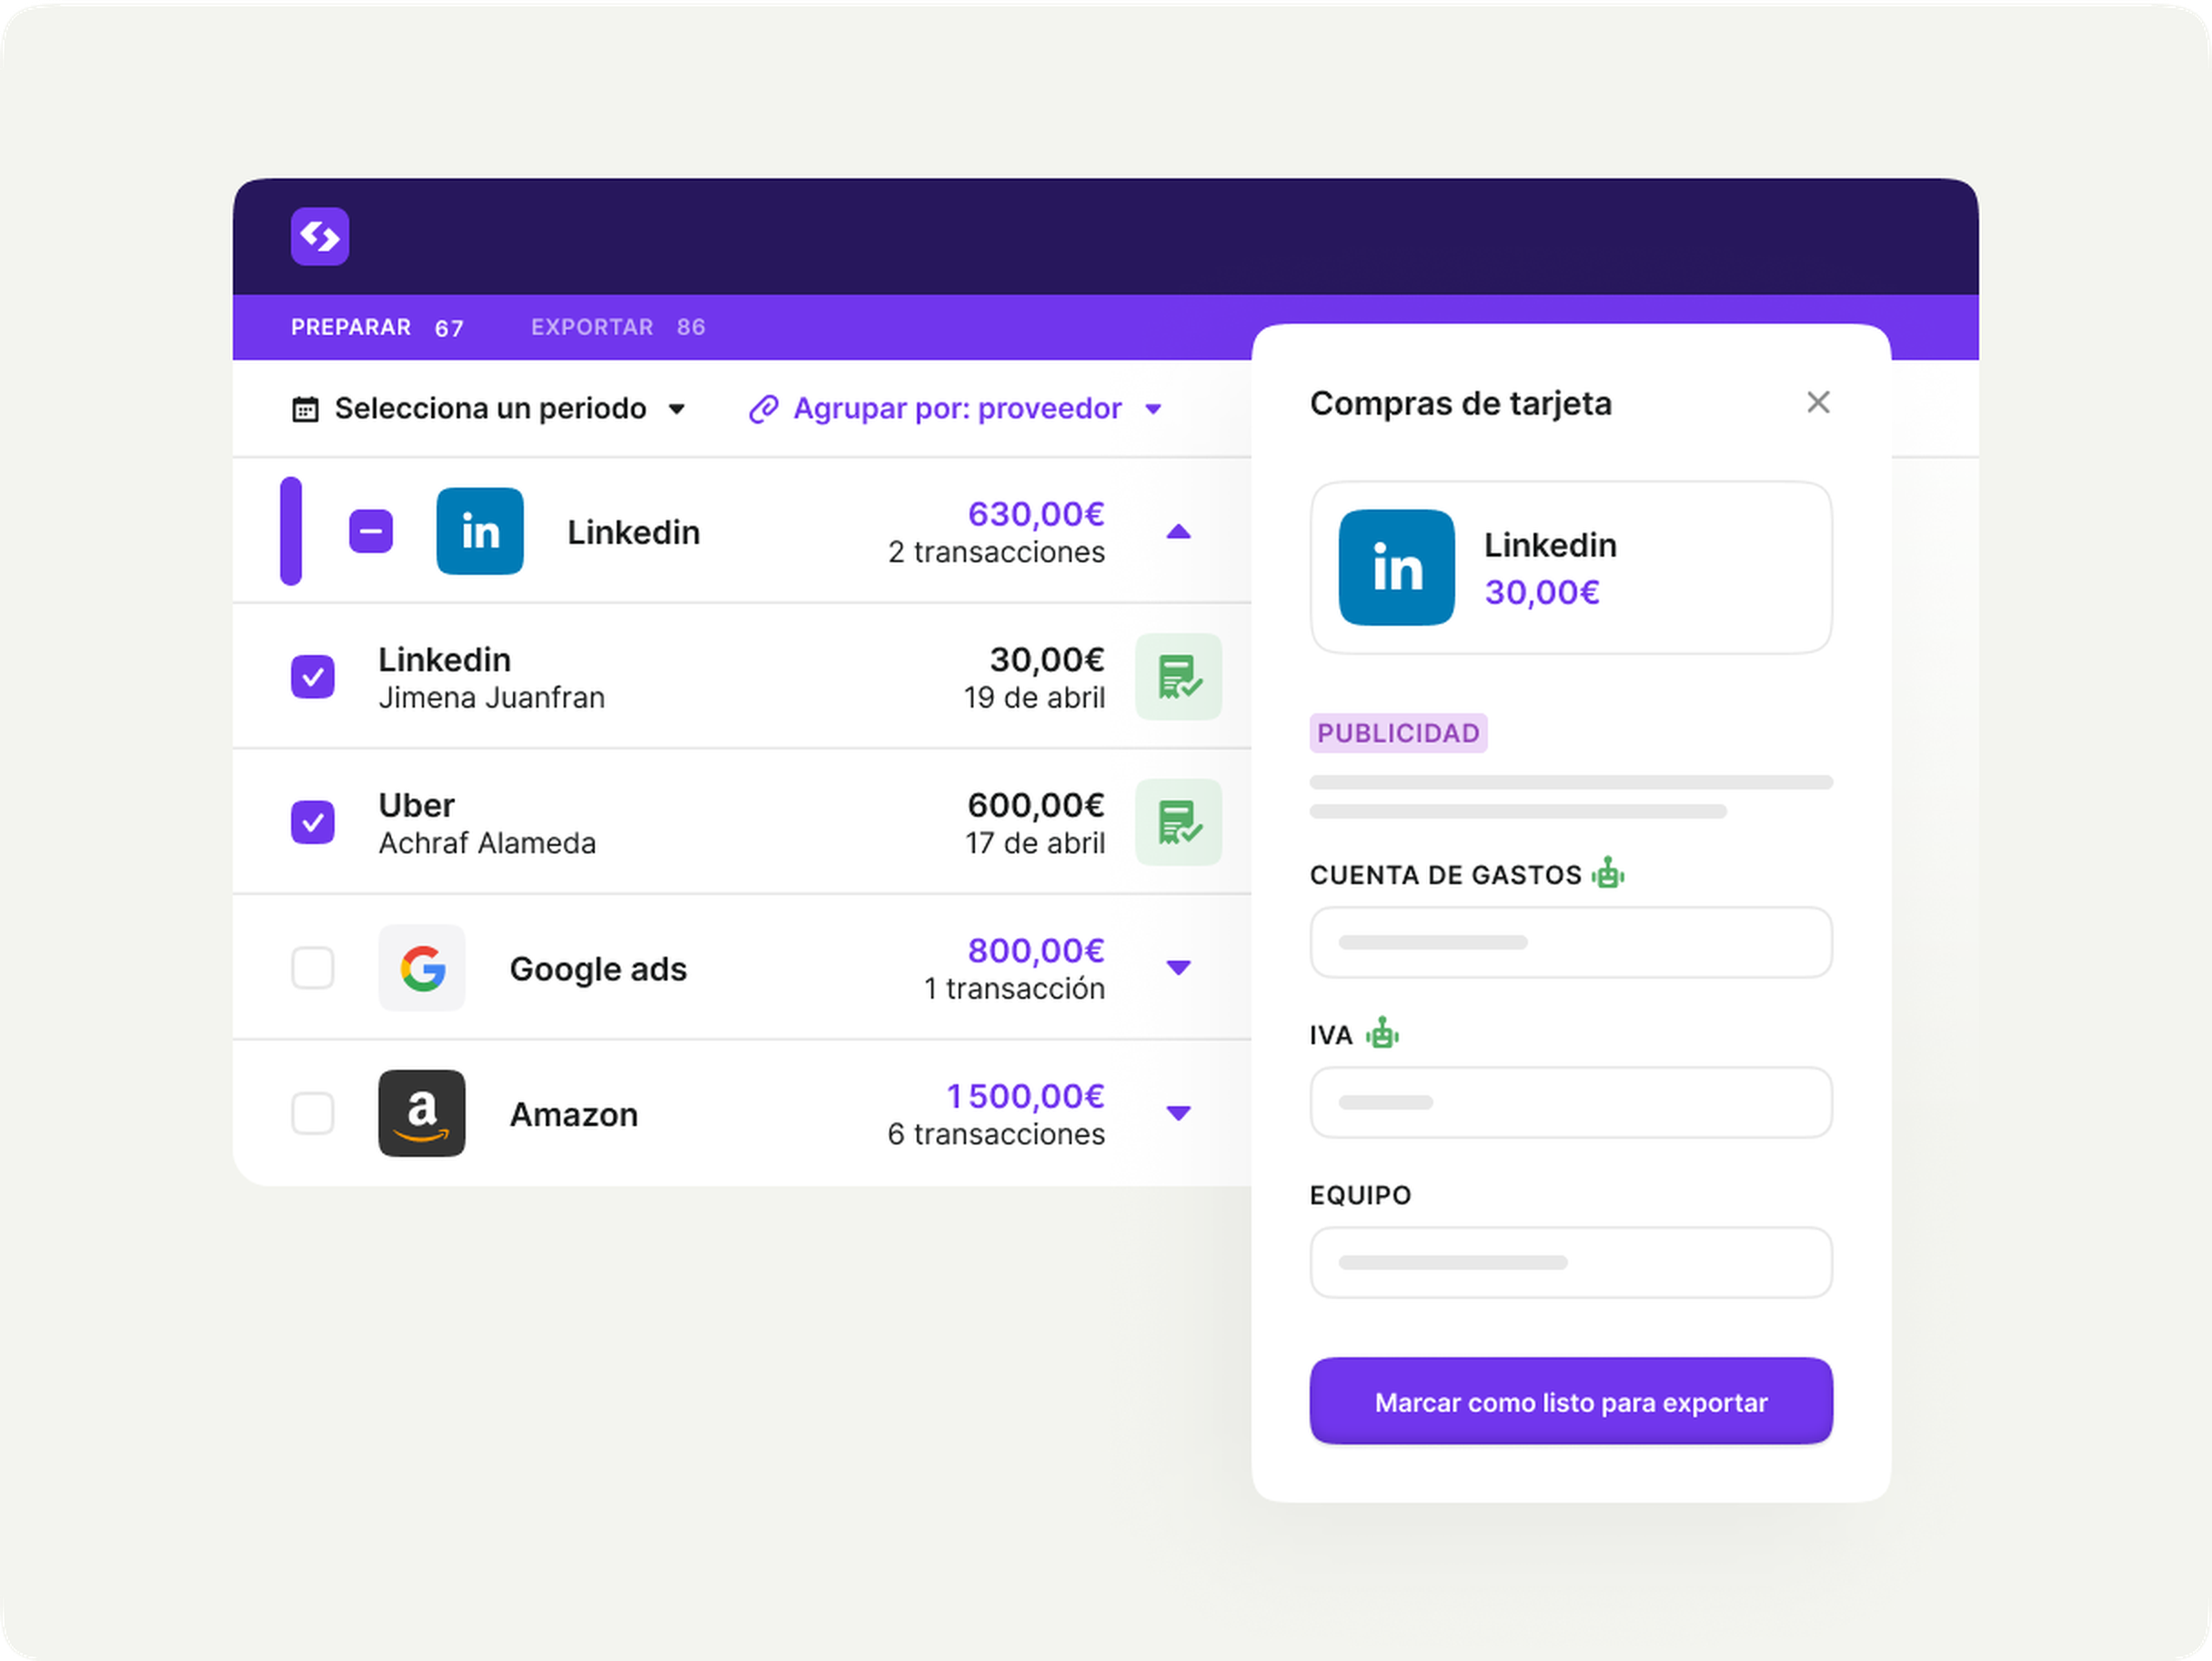Open receipt icon for Linkedin 30,00€ transaction
This screenshot has width=2212, height=1661.
pyautogui.click(x=1178, y=677)
